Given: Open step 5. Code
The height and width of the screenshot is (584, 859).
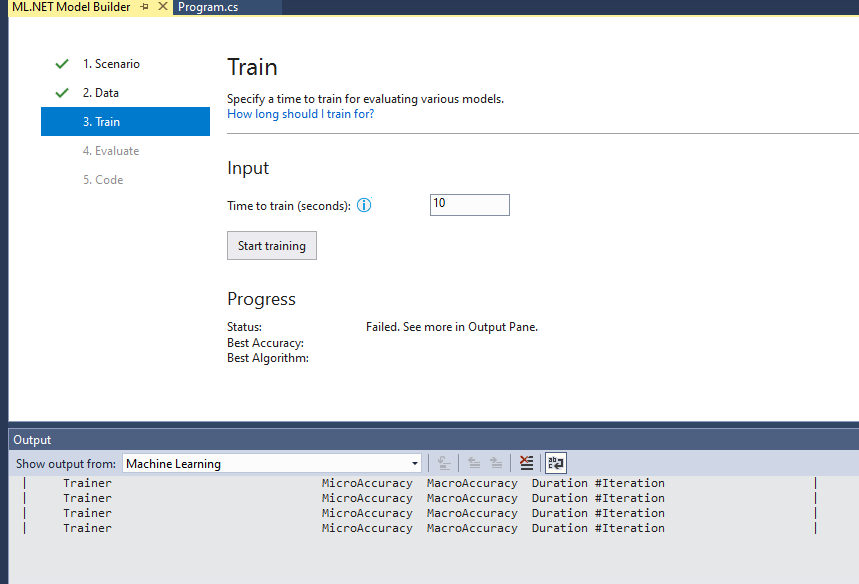Looking at the screenshot, I should (x=103, y=180).
